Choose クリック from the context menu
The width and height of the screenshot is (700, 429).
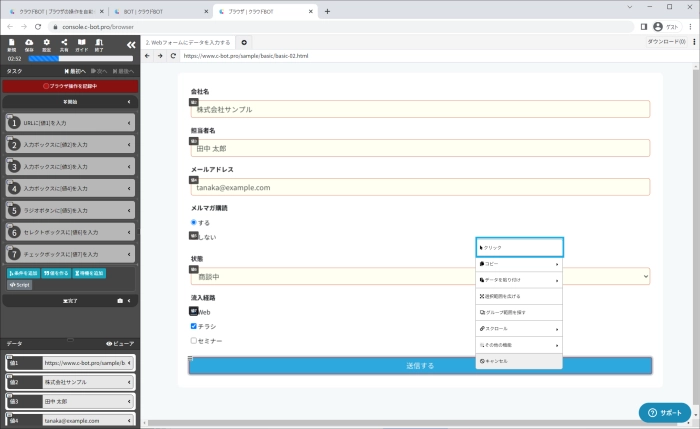click(519, 247)
